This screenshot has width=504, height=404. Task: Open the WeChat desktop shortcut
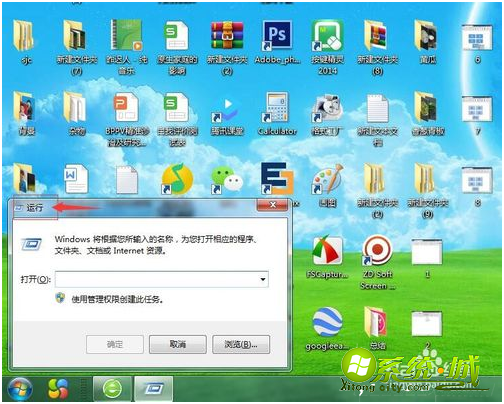click(227, 180)
